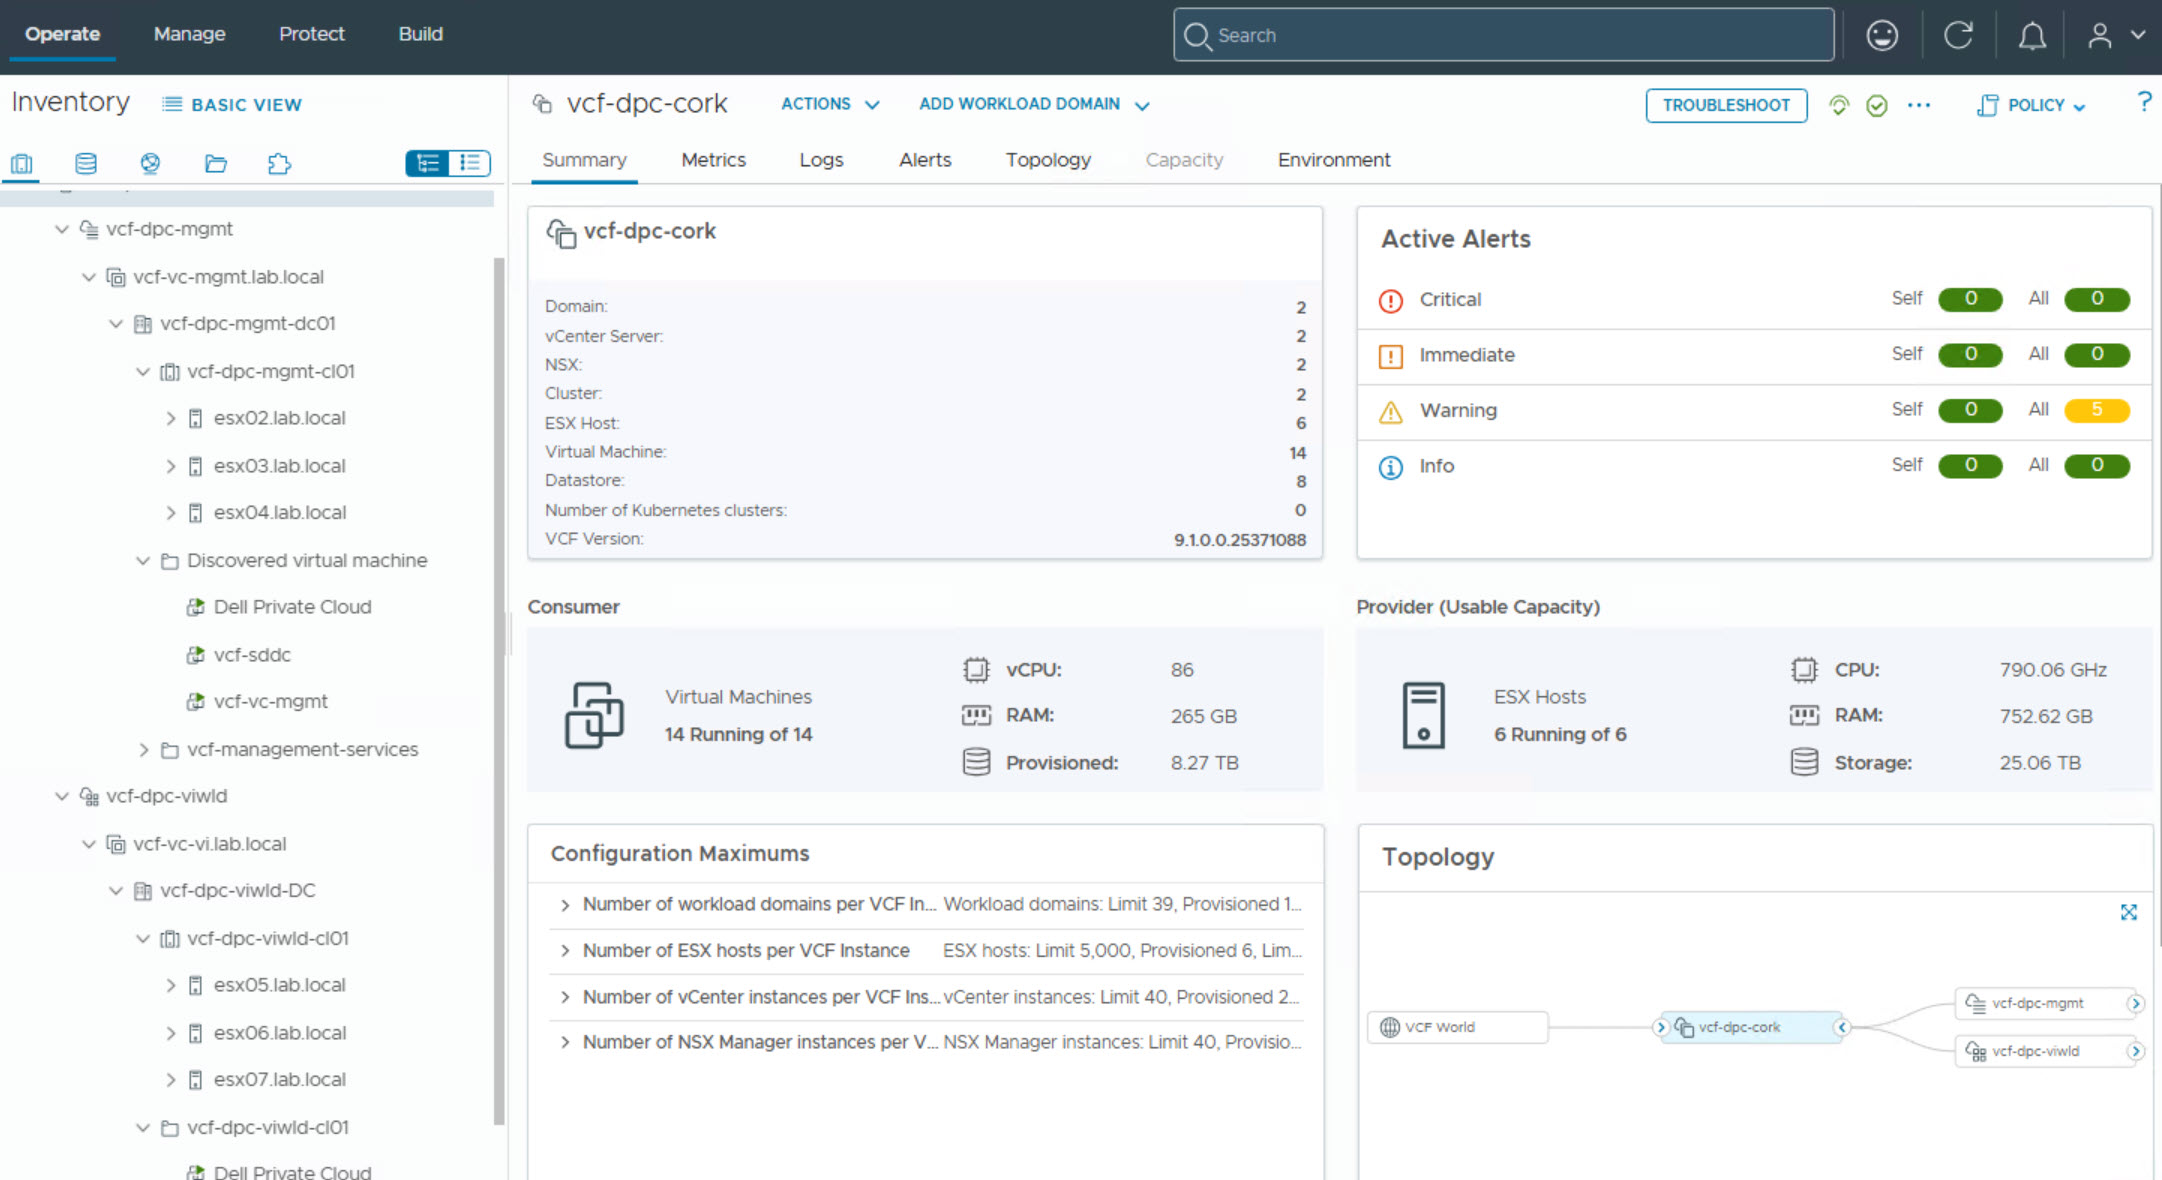
Task: Switch inventory to list view toggle
Action: point(469,163)
